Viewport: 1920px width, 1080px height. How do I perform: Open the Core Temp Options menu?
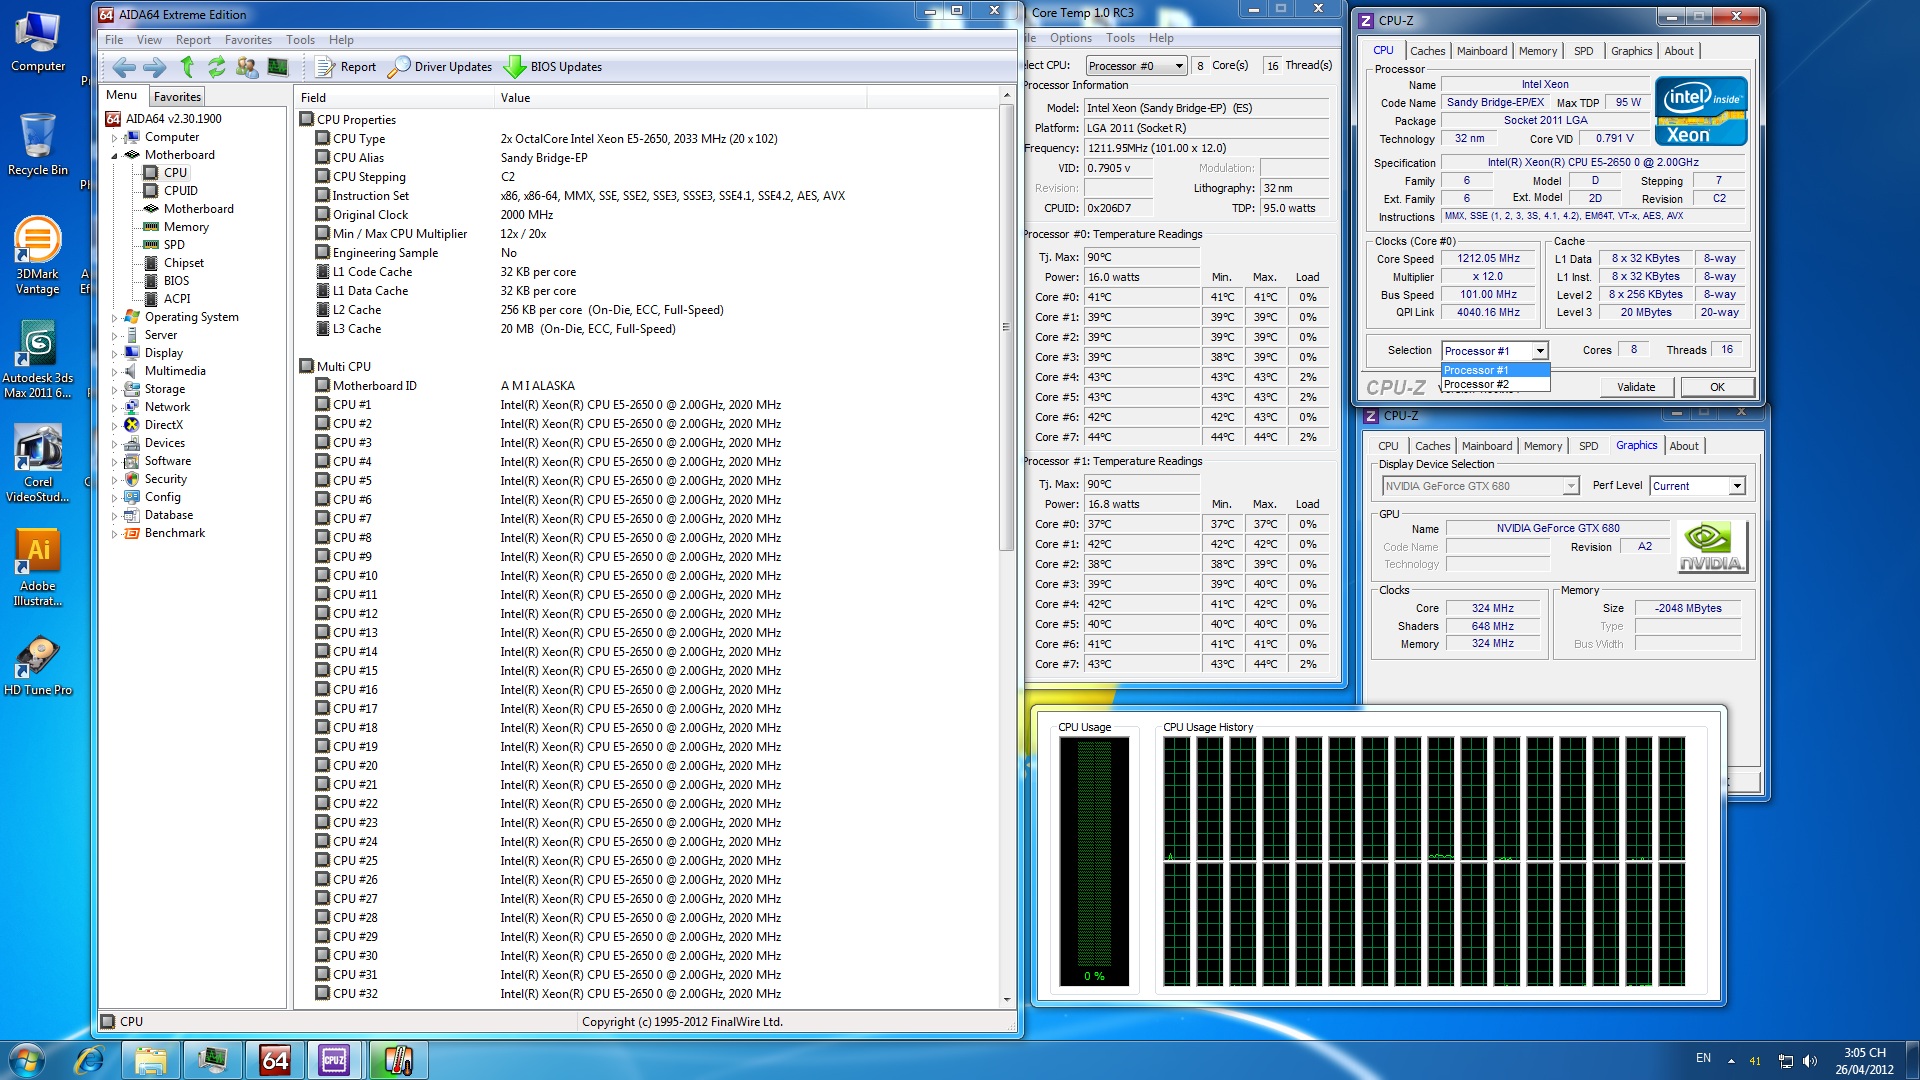1070,38
